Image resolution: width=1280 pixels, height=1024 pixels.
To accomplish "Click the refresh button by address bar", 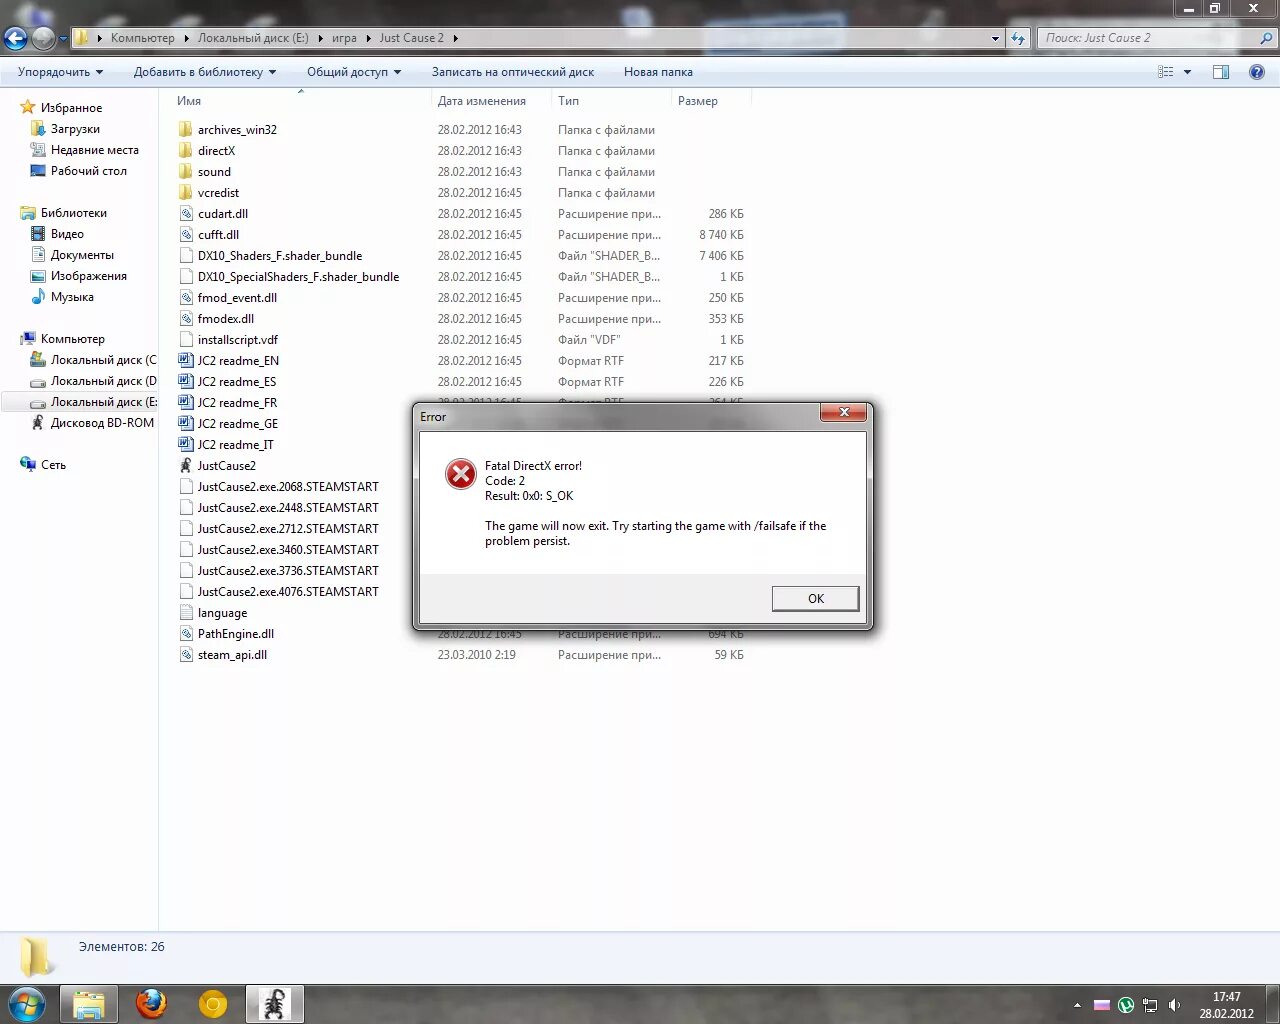I will (x=1018, y=38).
